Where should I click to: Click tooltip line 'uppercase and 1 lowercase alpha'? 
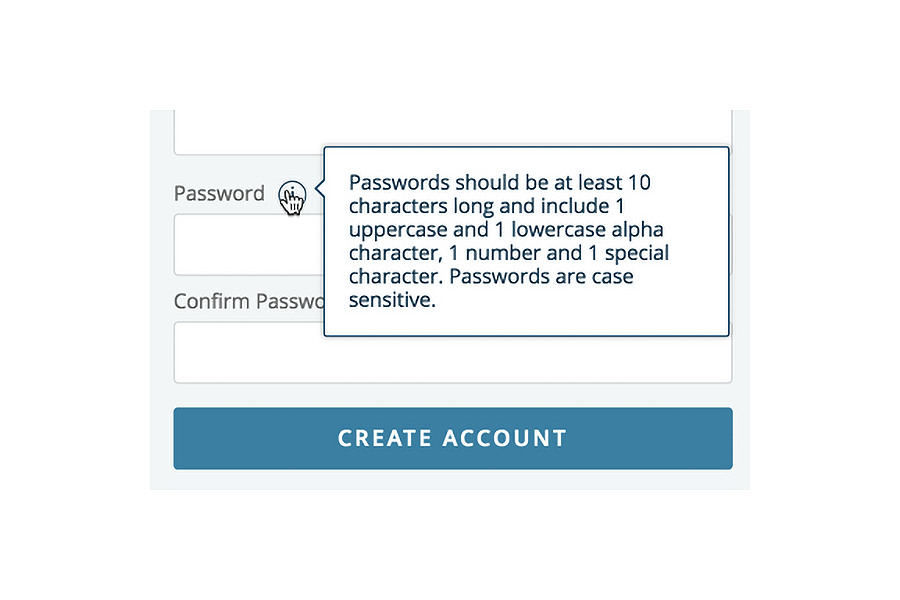[506, 229]
